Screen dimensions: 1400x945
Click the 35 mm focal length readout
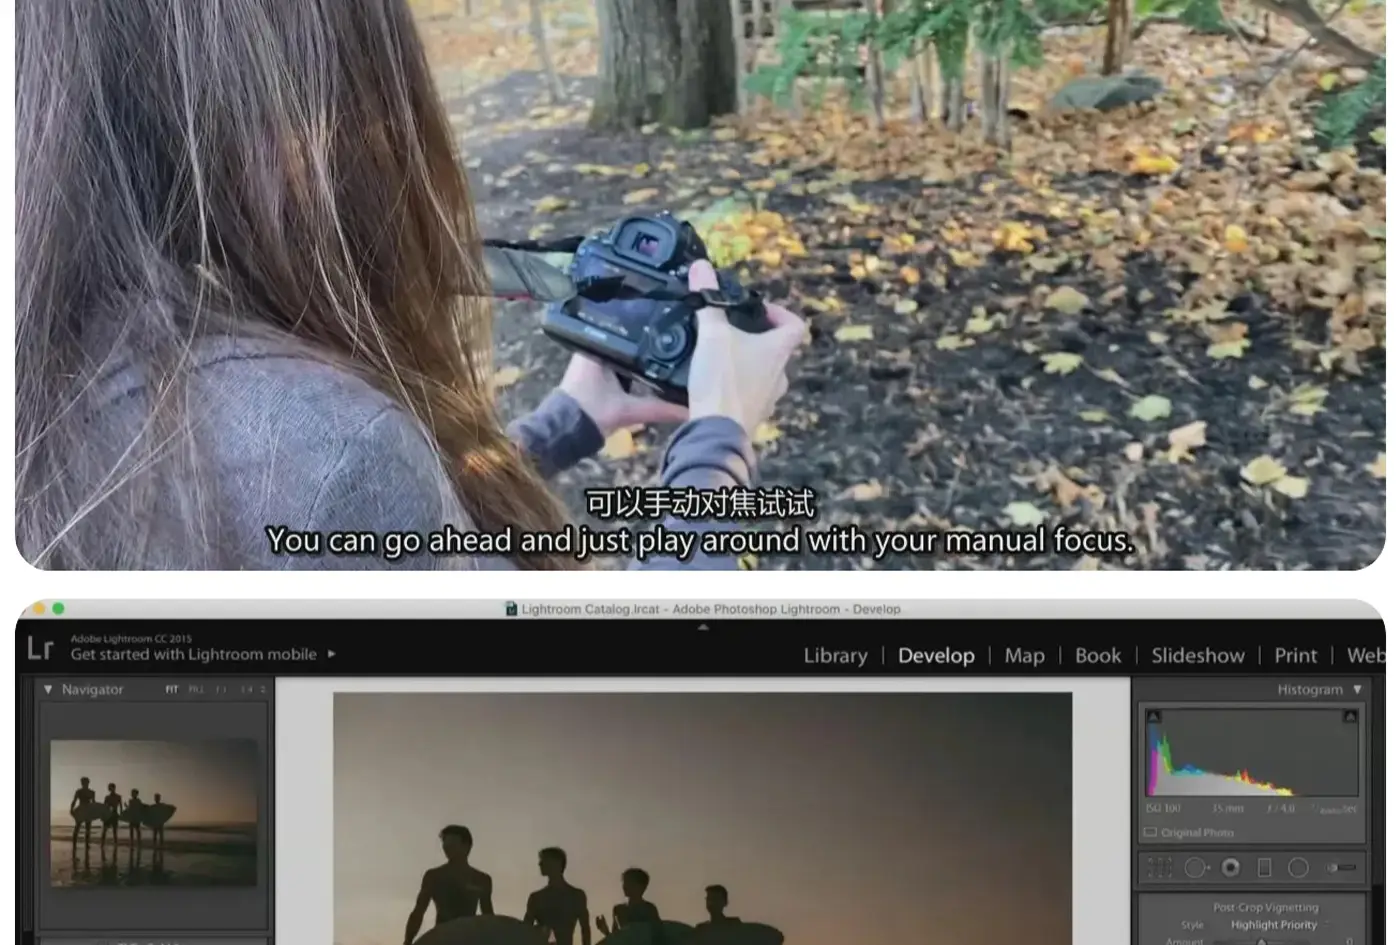(1227, 808)
